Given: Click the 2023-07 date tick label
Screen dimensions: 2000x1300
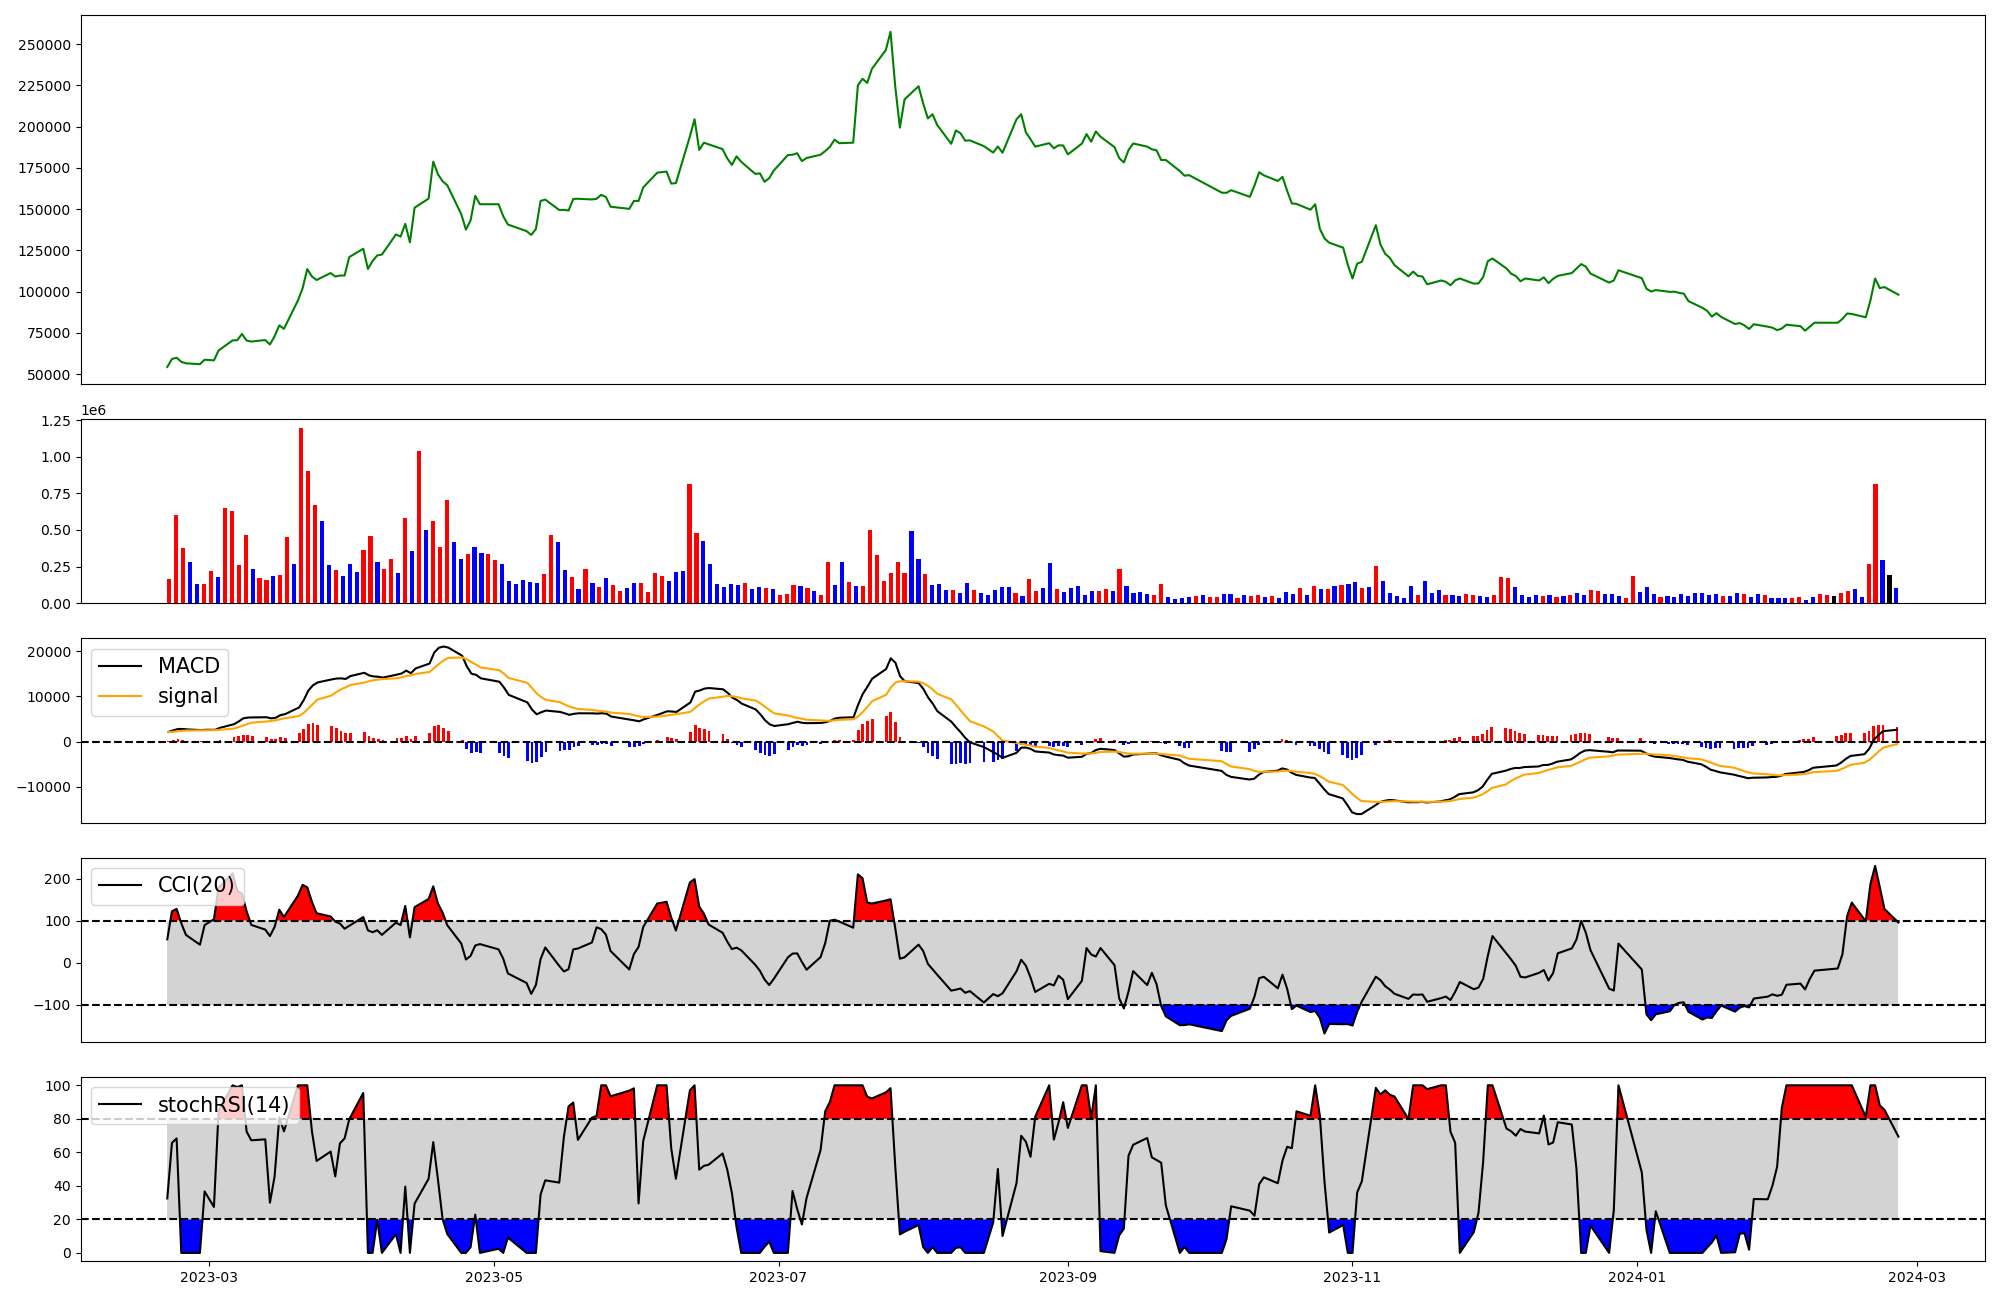Looking at the screenshot, I should (x=778, y=1277).
